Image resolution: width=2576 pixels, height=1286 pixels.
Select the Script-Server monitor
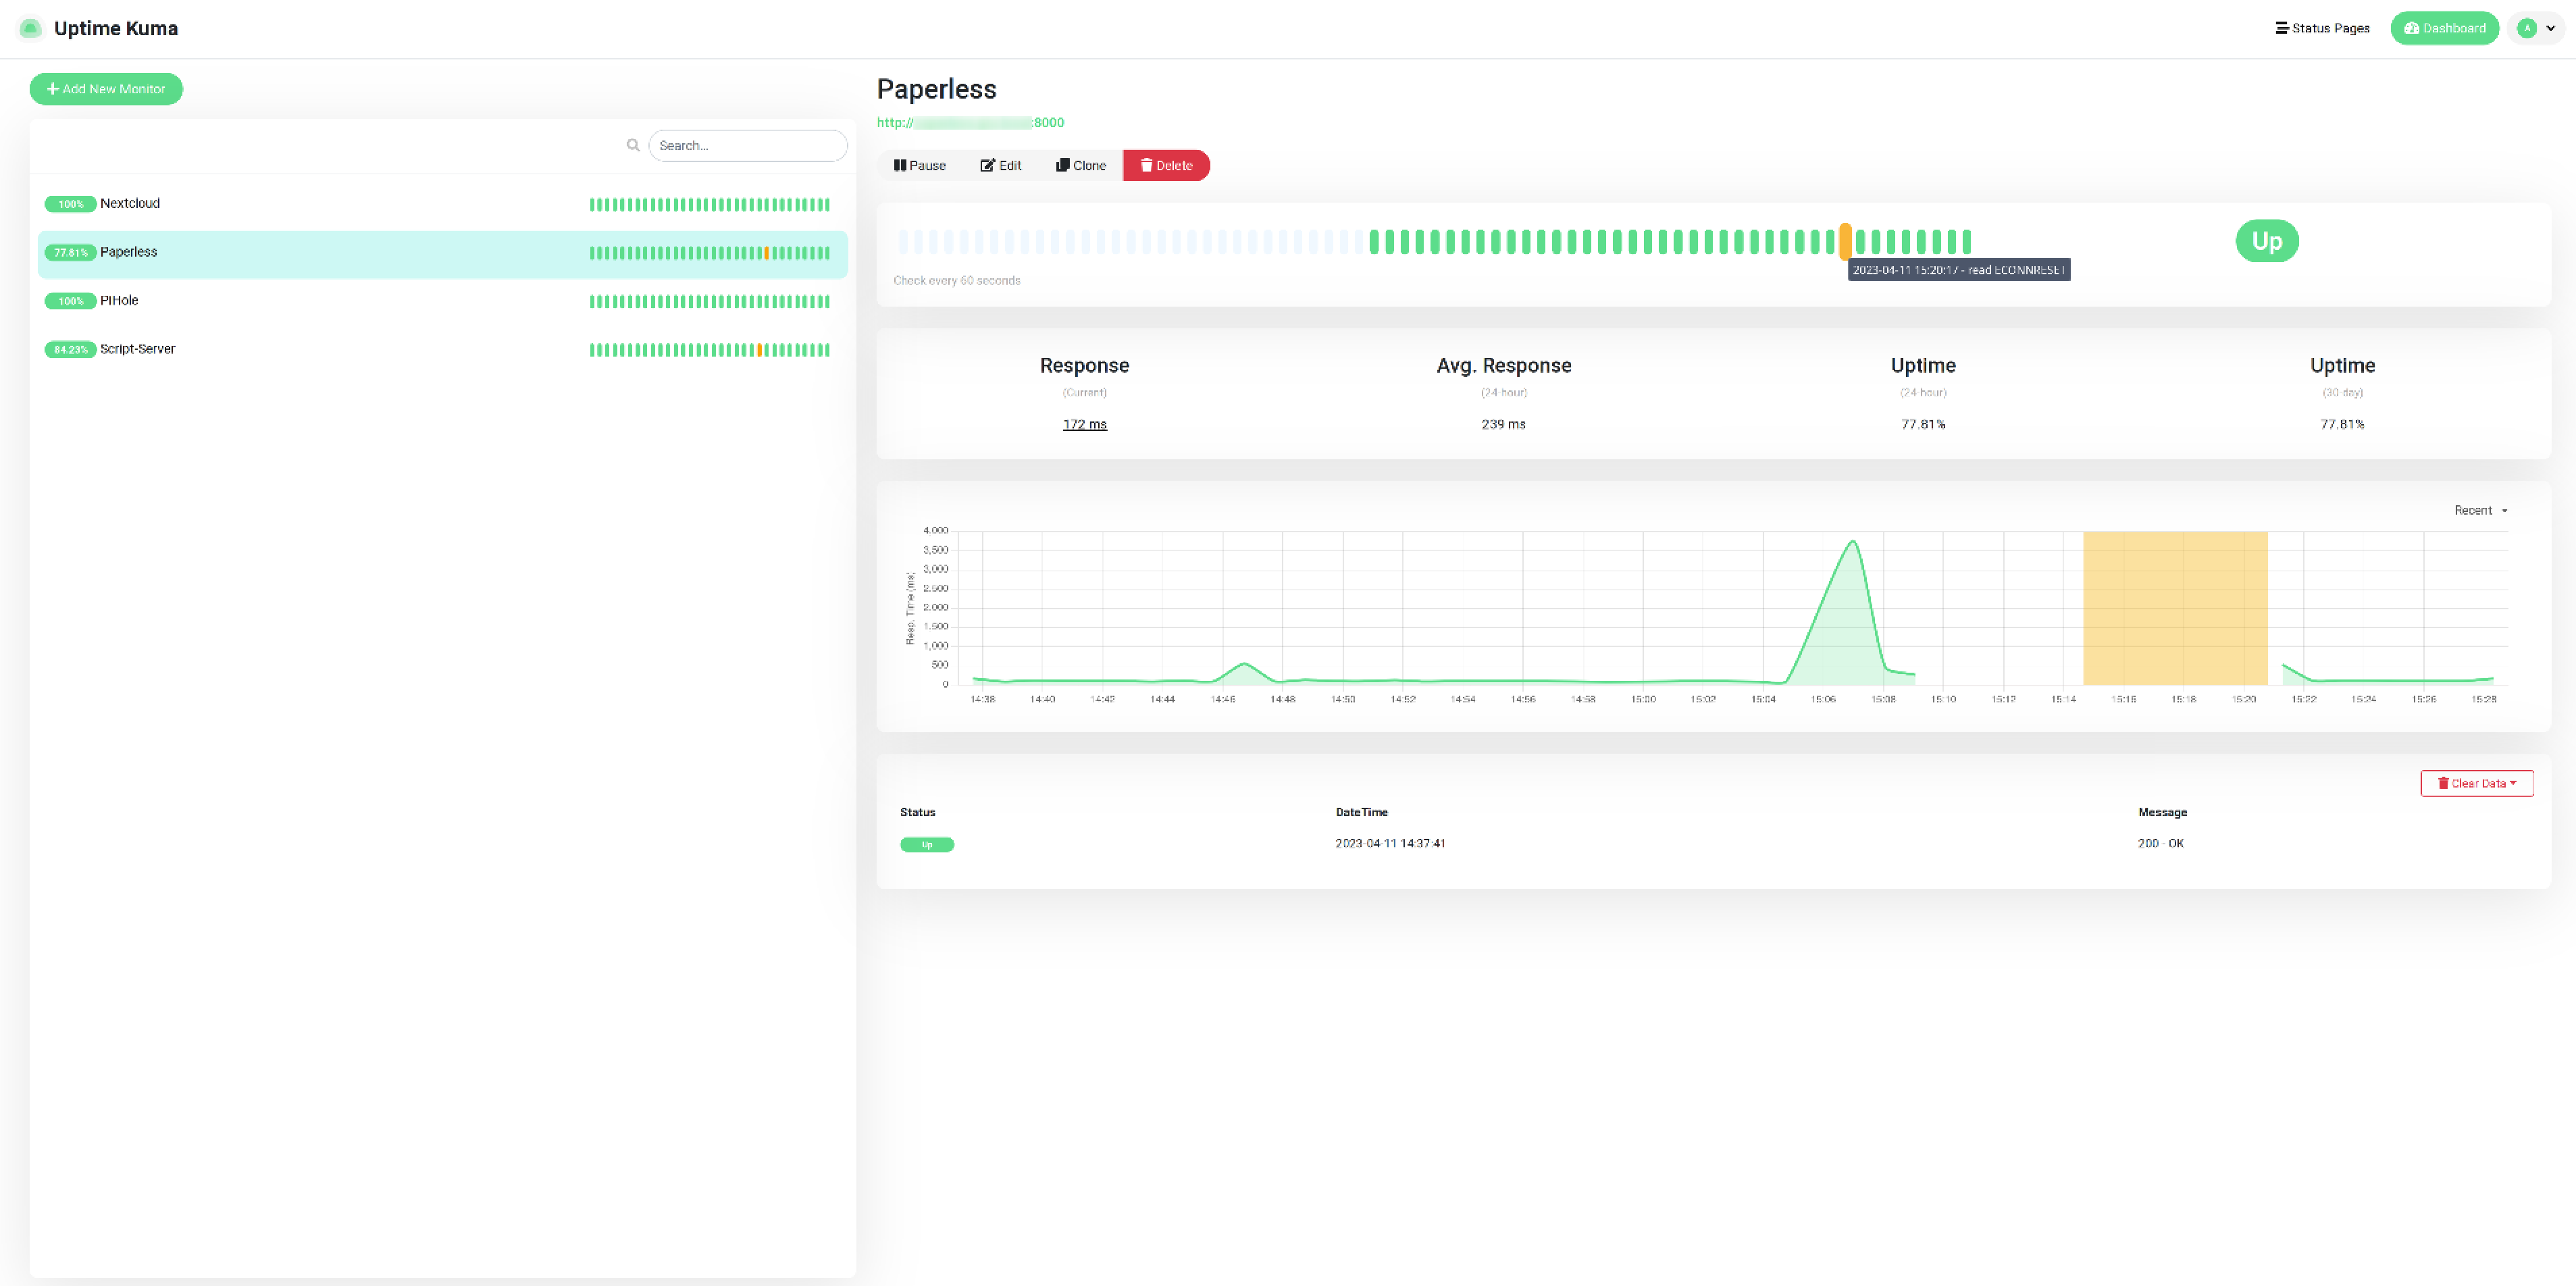442,349
